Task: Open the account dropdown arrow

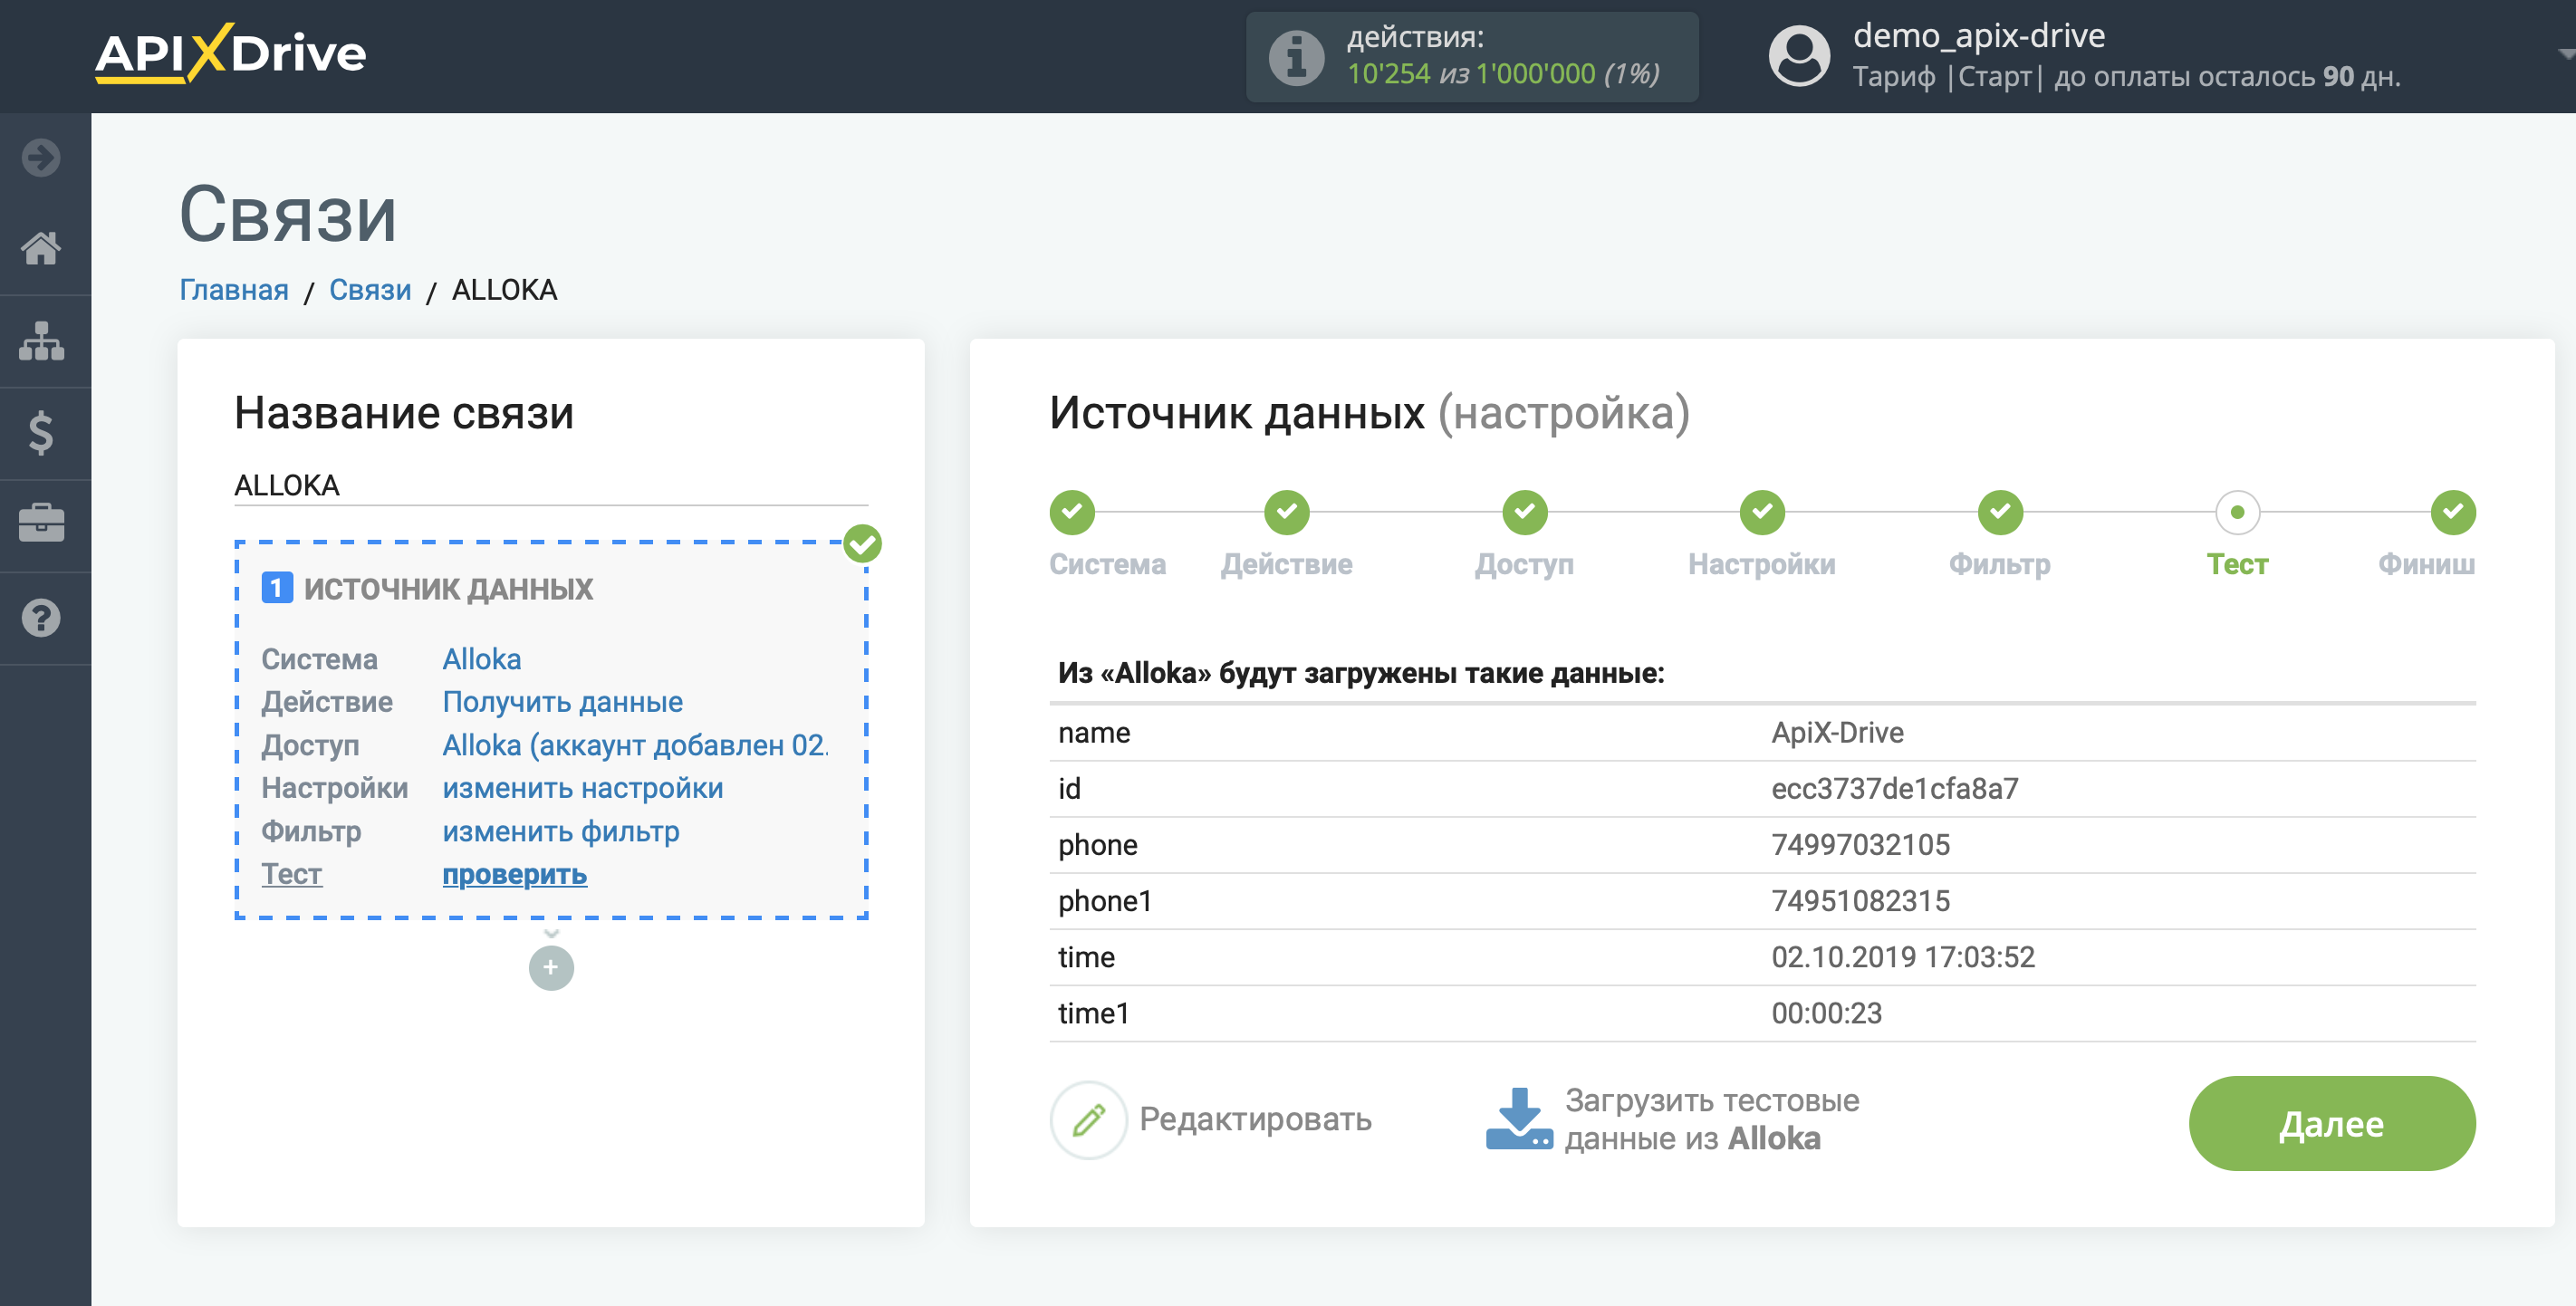Action: click(x=2565, y=54)
